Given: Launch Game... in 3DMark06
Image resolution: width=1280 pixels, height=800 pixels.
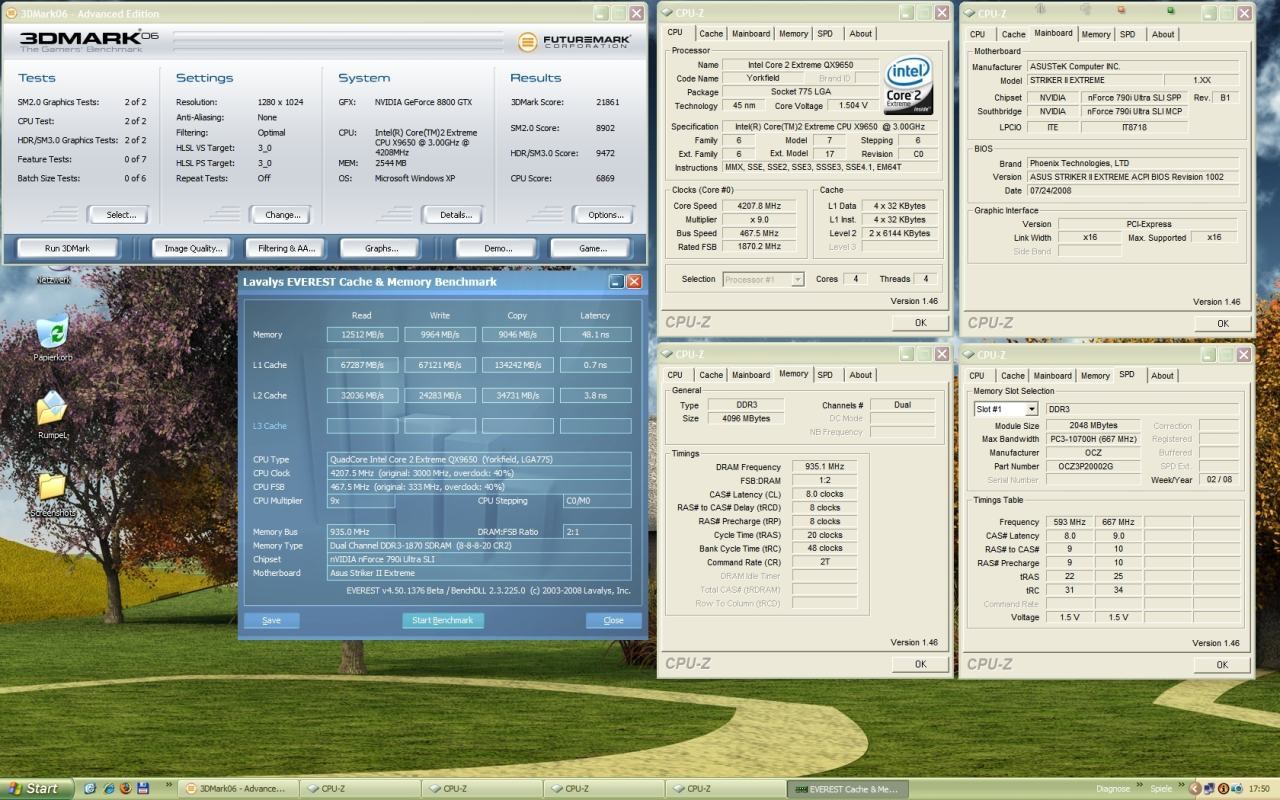Looking at the screenshot, I should pyautogui.click(x=592, y=248).
